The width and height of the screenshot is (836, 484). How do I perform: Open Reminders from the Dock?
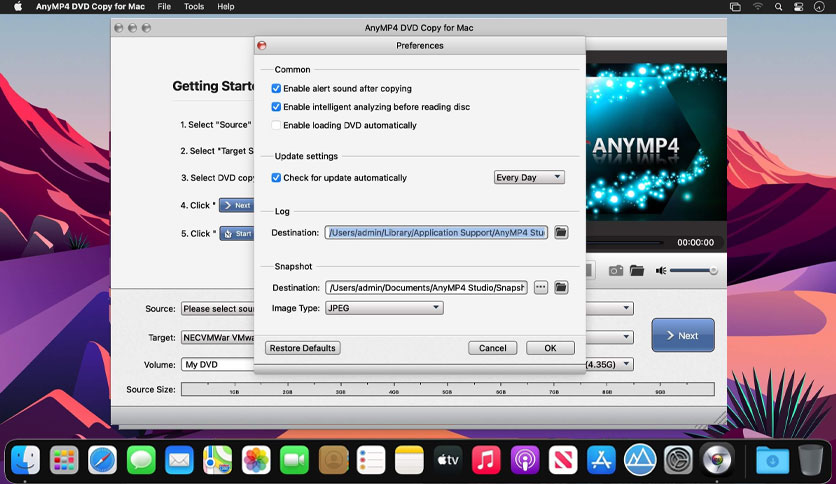371,459
